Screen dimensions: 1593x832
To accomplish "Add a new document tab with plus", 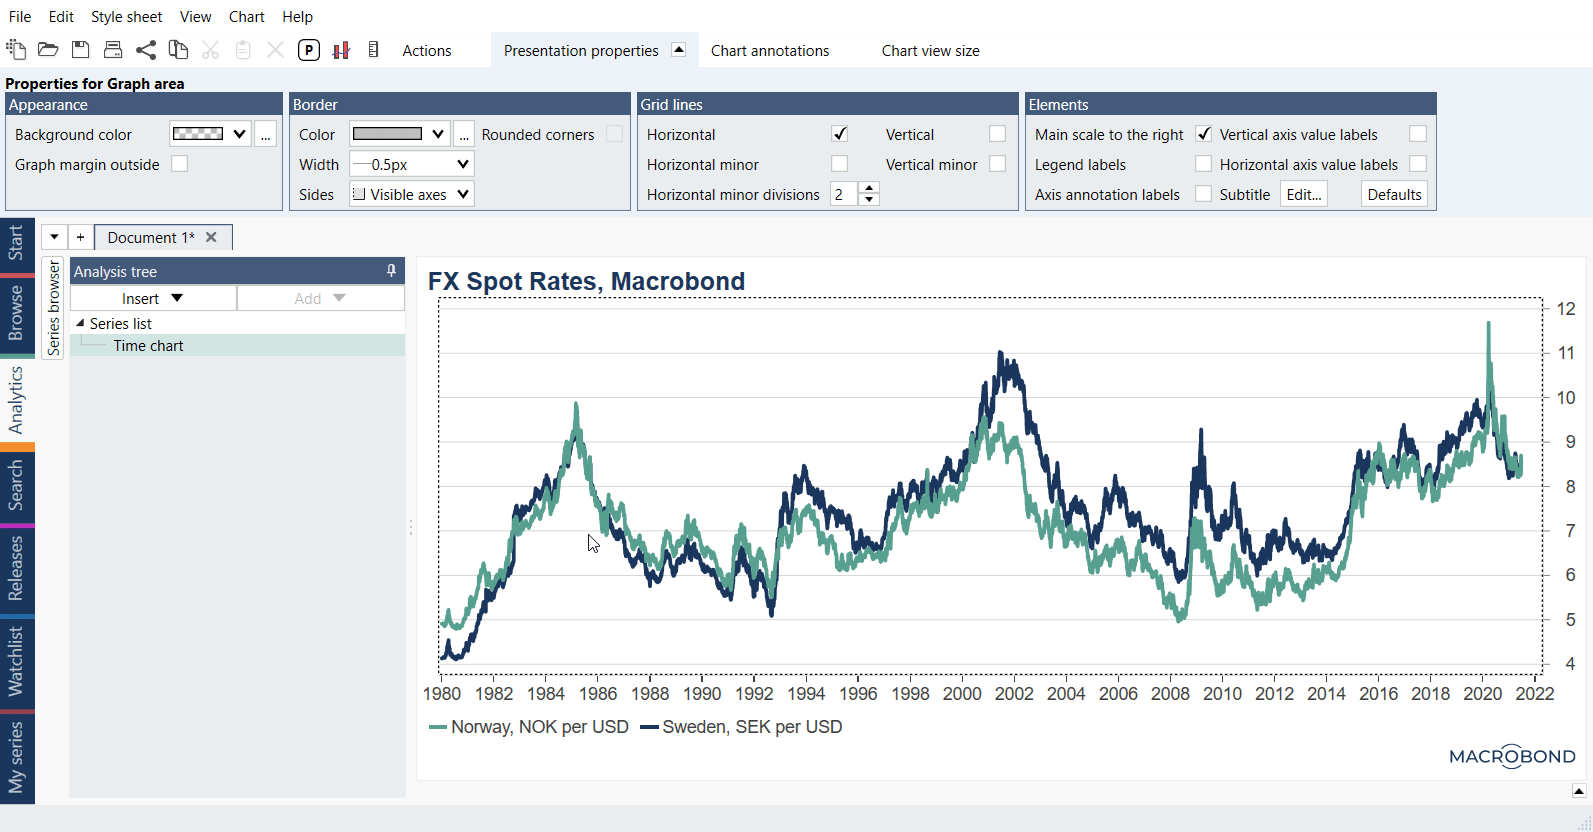I will pyautogui.click(x=81, y=237).
